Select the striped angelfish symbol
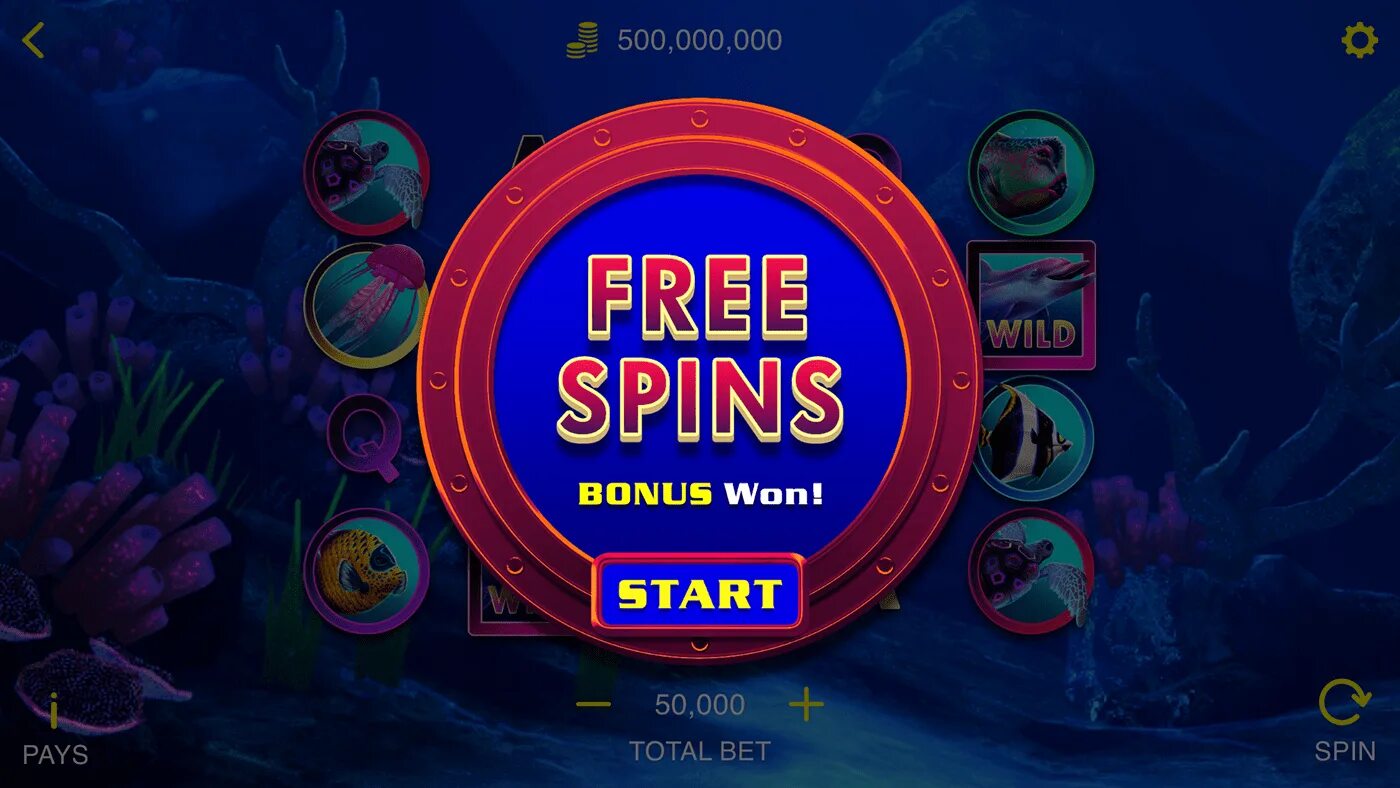 [1031, 438]
